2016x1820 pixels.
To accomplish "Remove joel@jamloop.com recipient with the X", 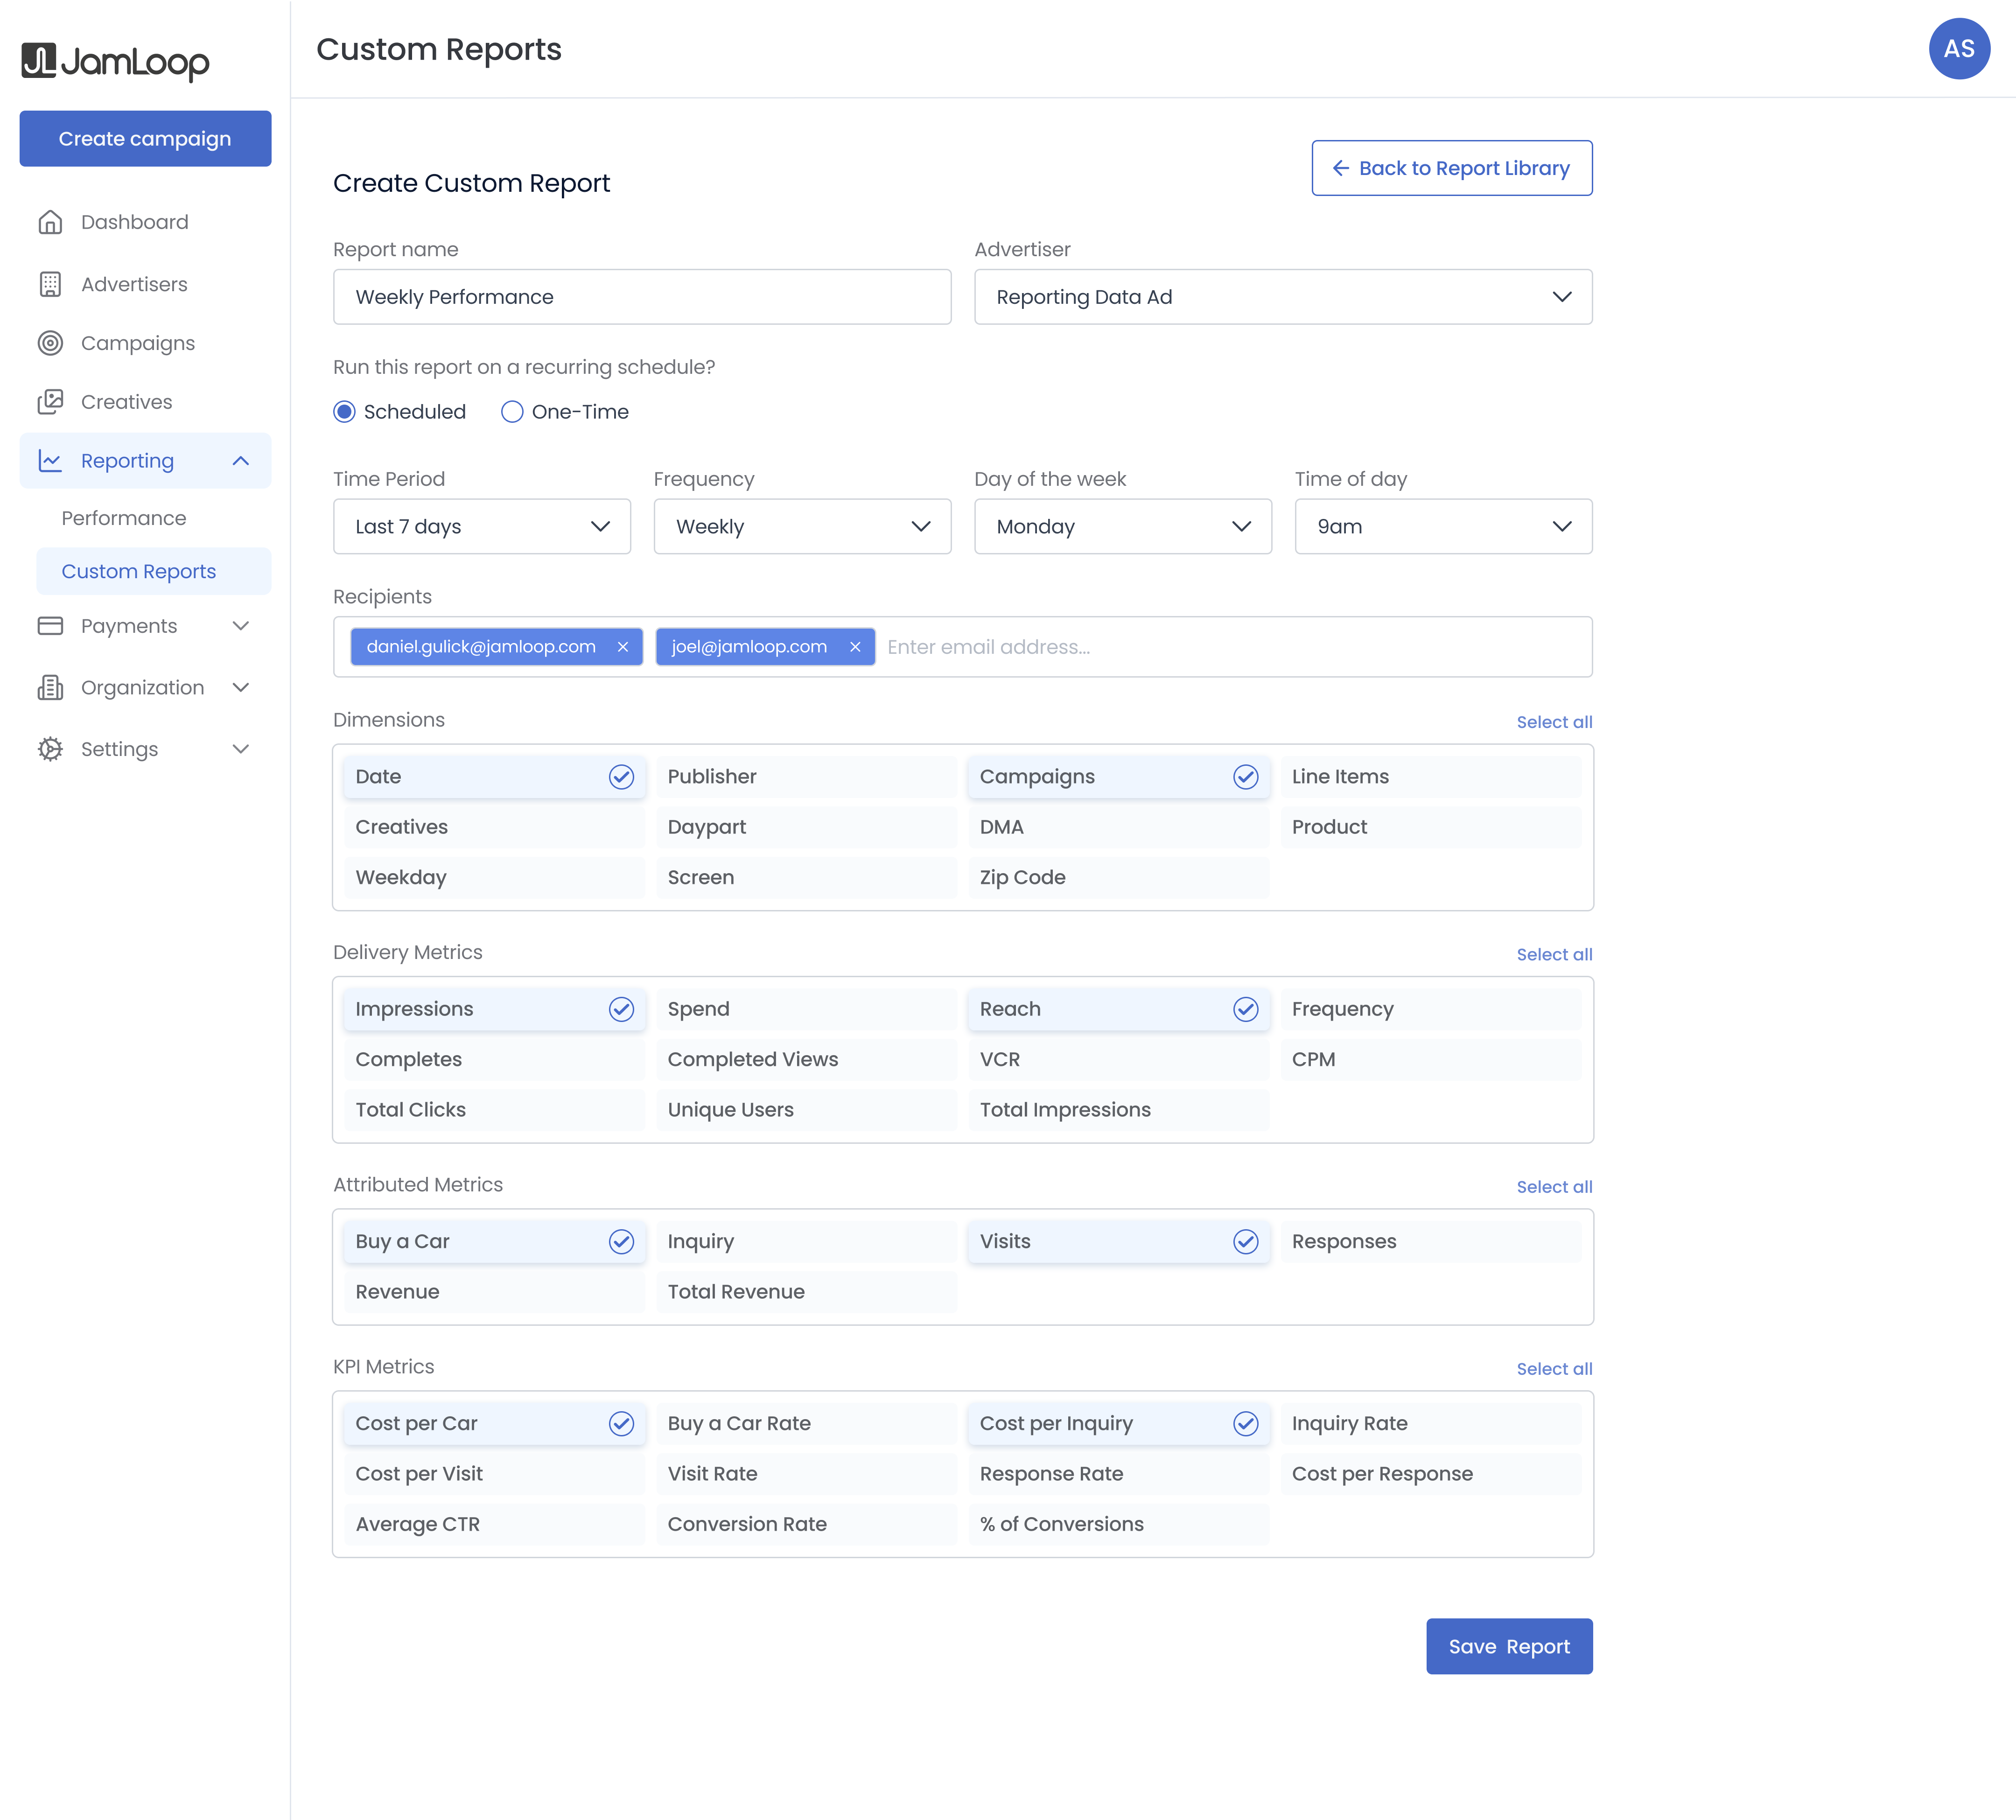I will coord(855,647).
